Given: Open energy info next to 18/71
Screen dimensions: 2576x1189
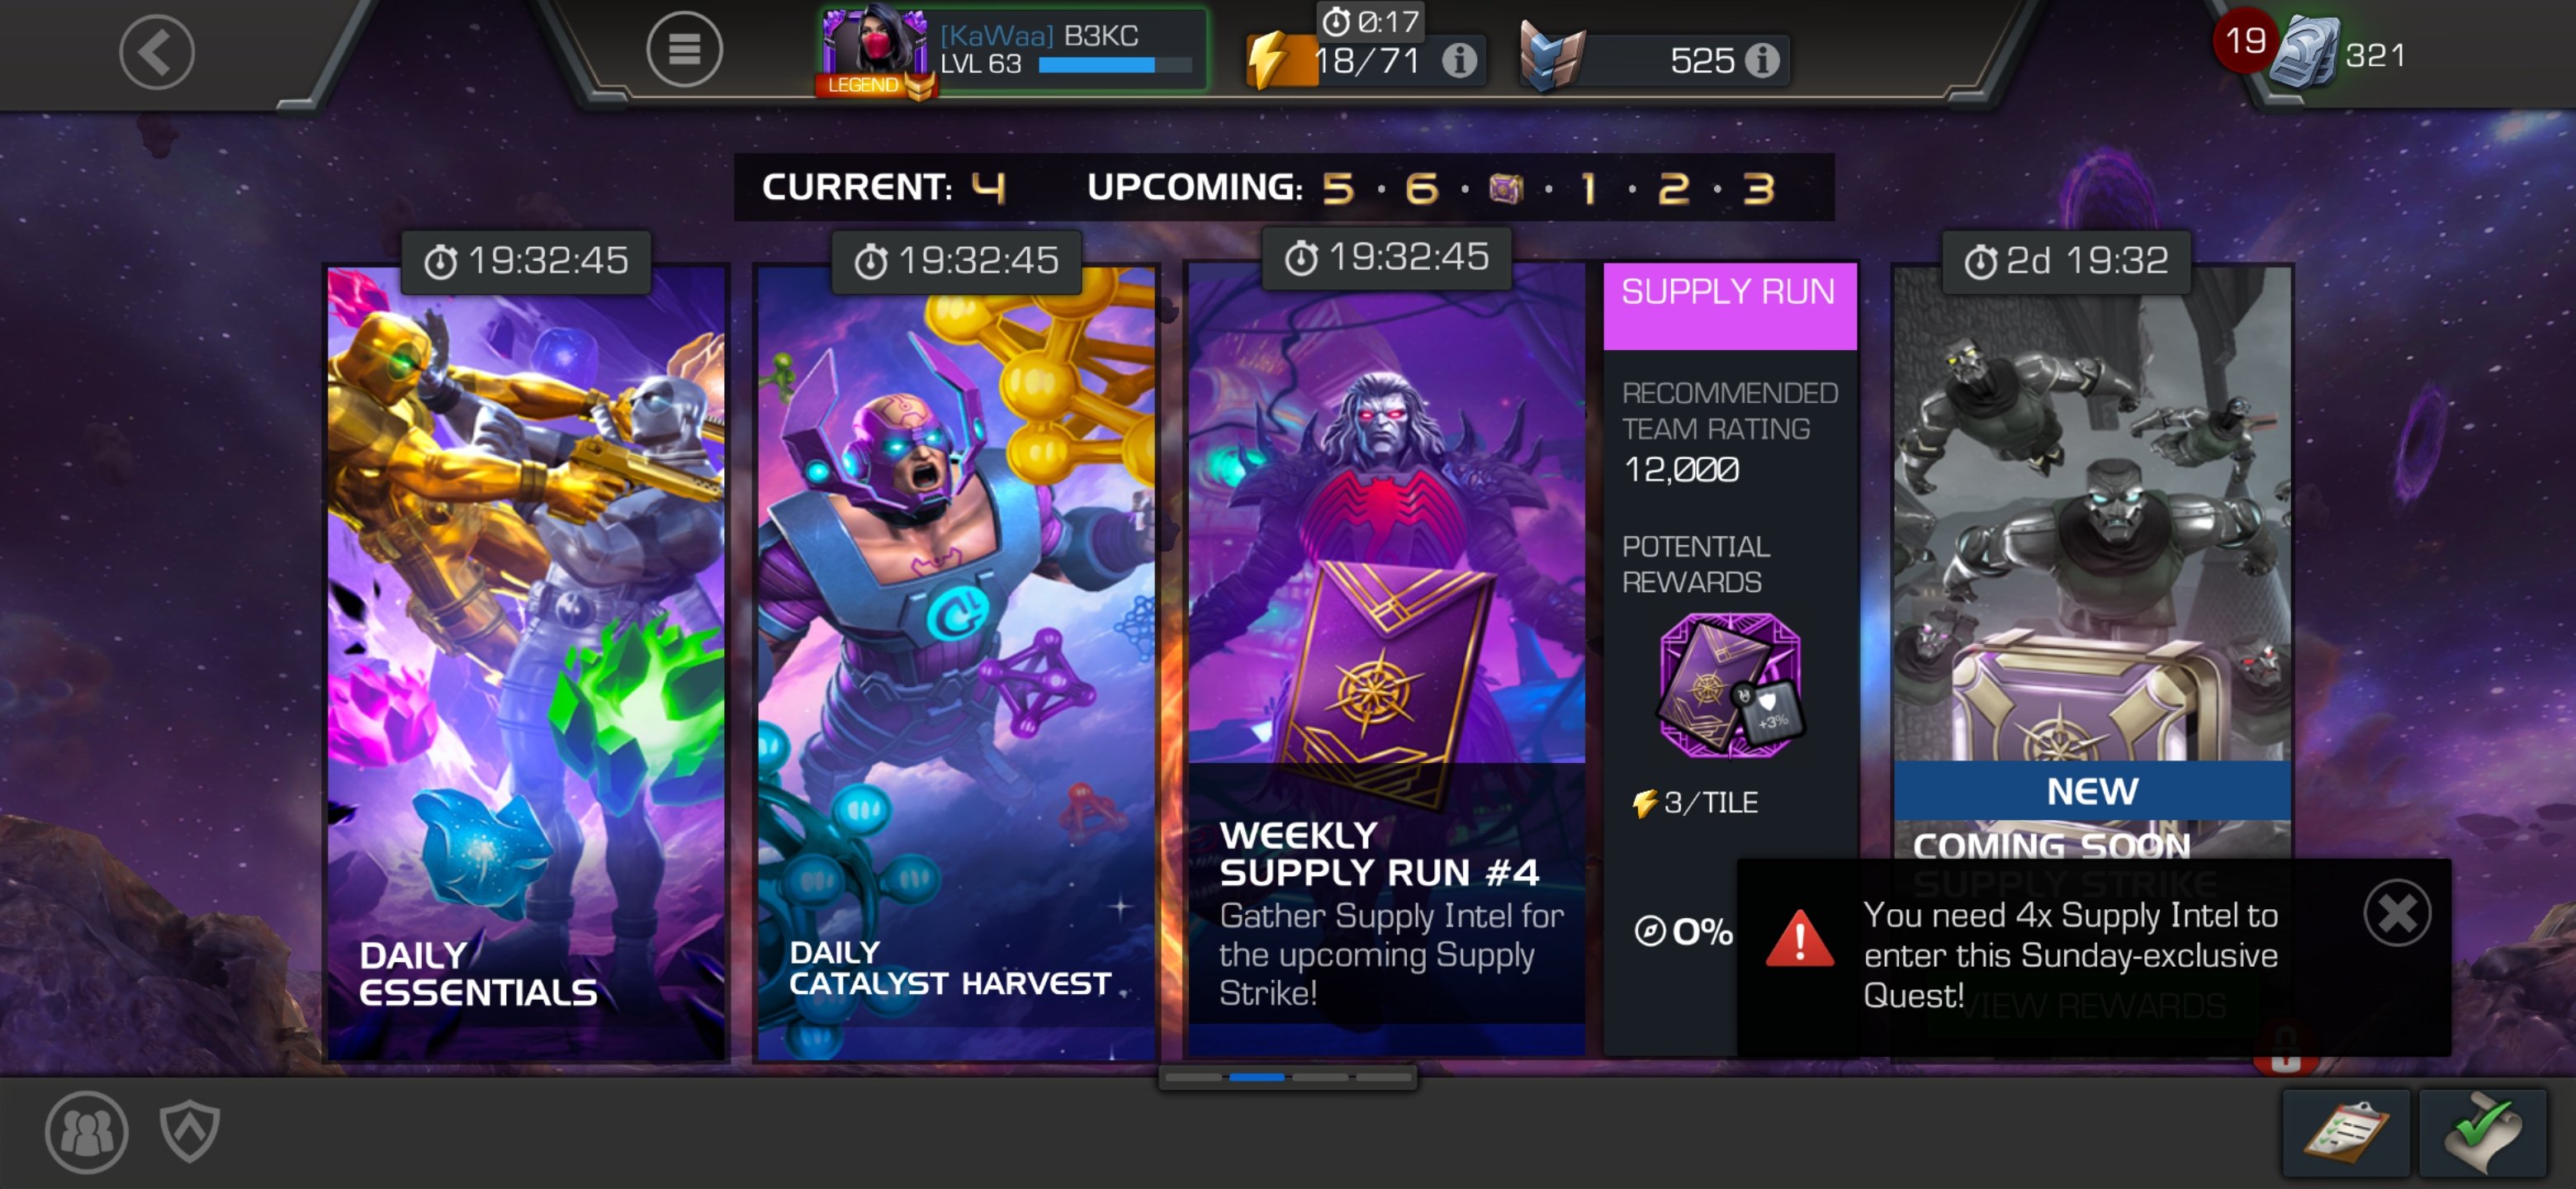Looking at the screenshot, I should coord(1459,61).
